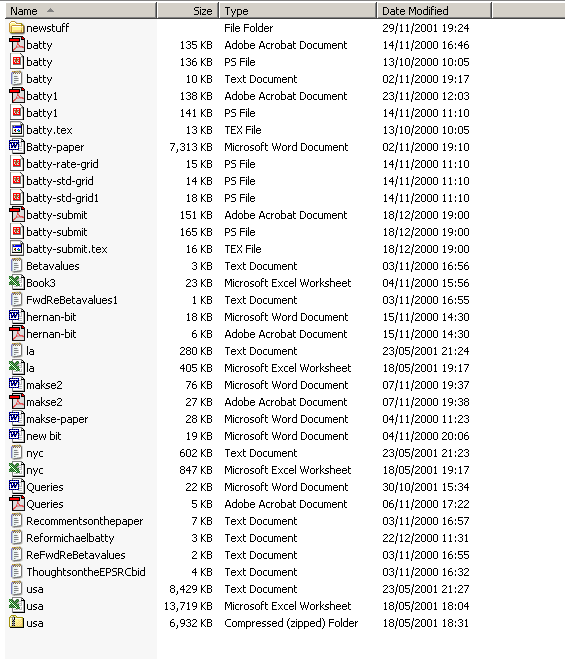This screenshot has width=565, height=659.
Task: Sort files by the Size column header
Action: (x=187, y=11)
